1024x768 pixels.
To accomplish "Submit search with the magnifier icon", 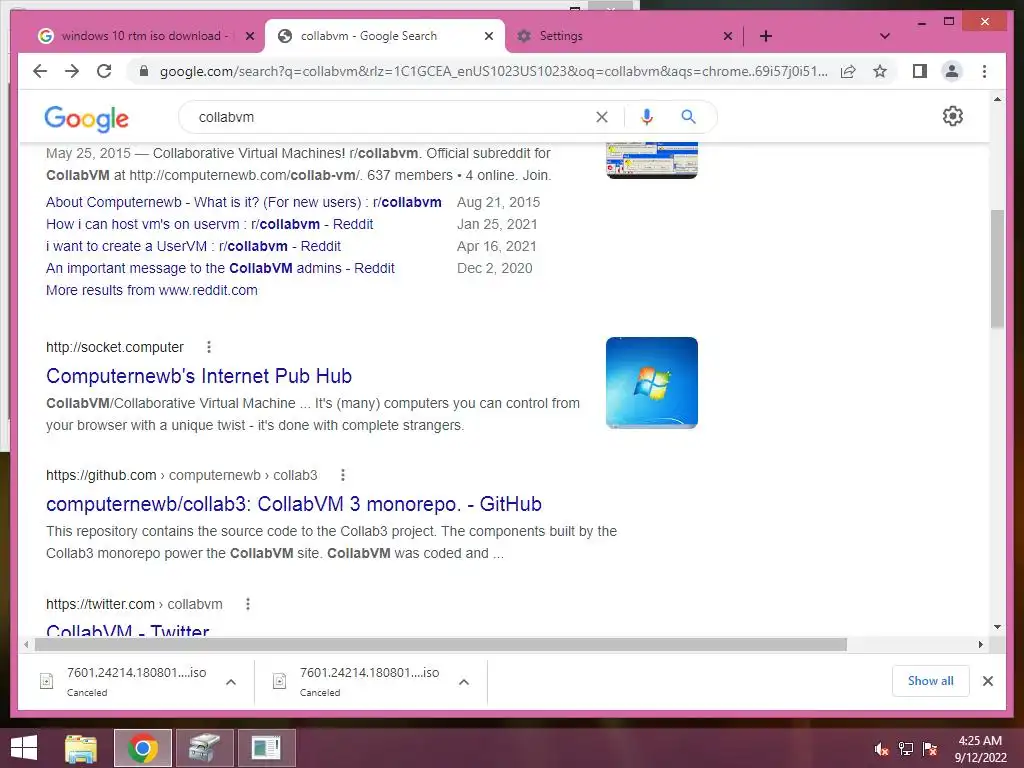I will (688, 117).
